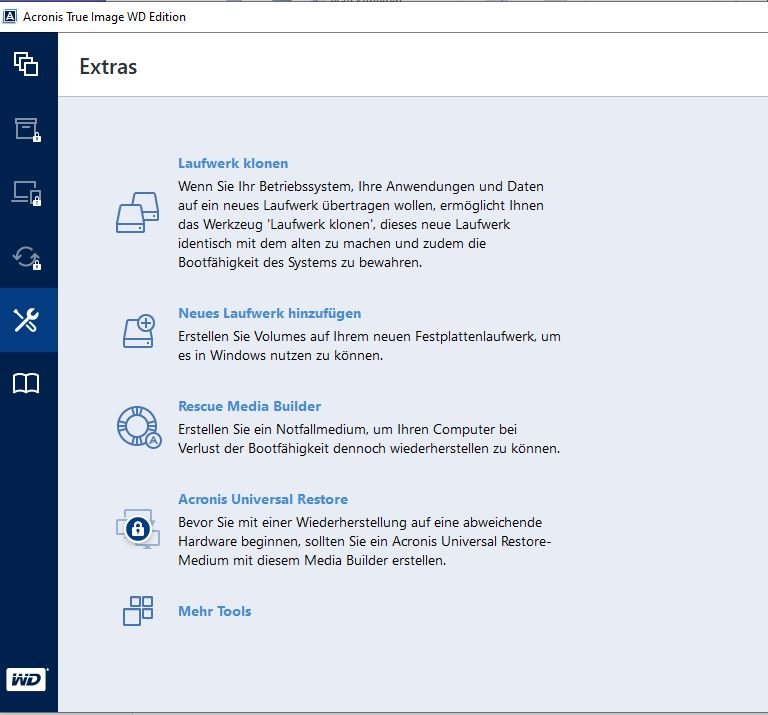
Task: Open 'Acronis Universal Restore' link
Action: tap(263, 499)
